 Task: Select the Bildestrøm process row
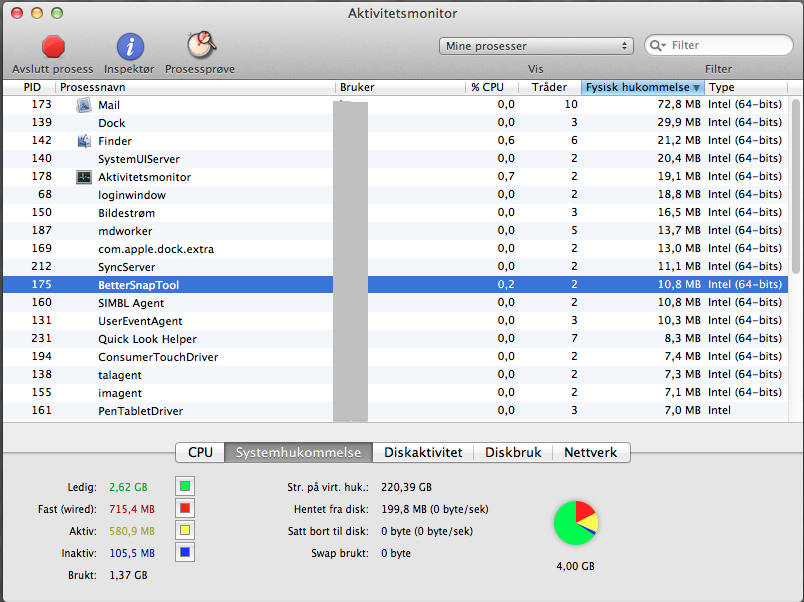[395, 212]
